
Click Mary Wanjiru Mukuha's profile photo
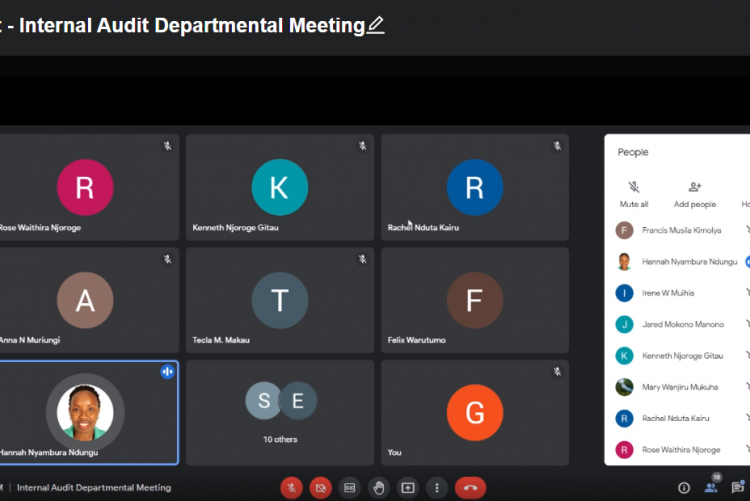point(624,387)
